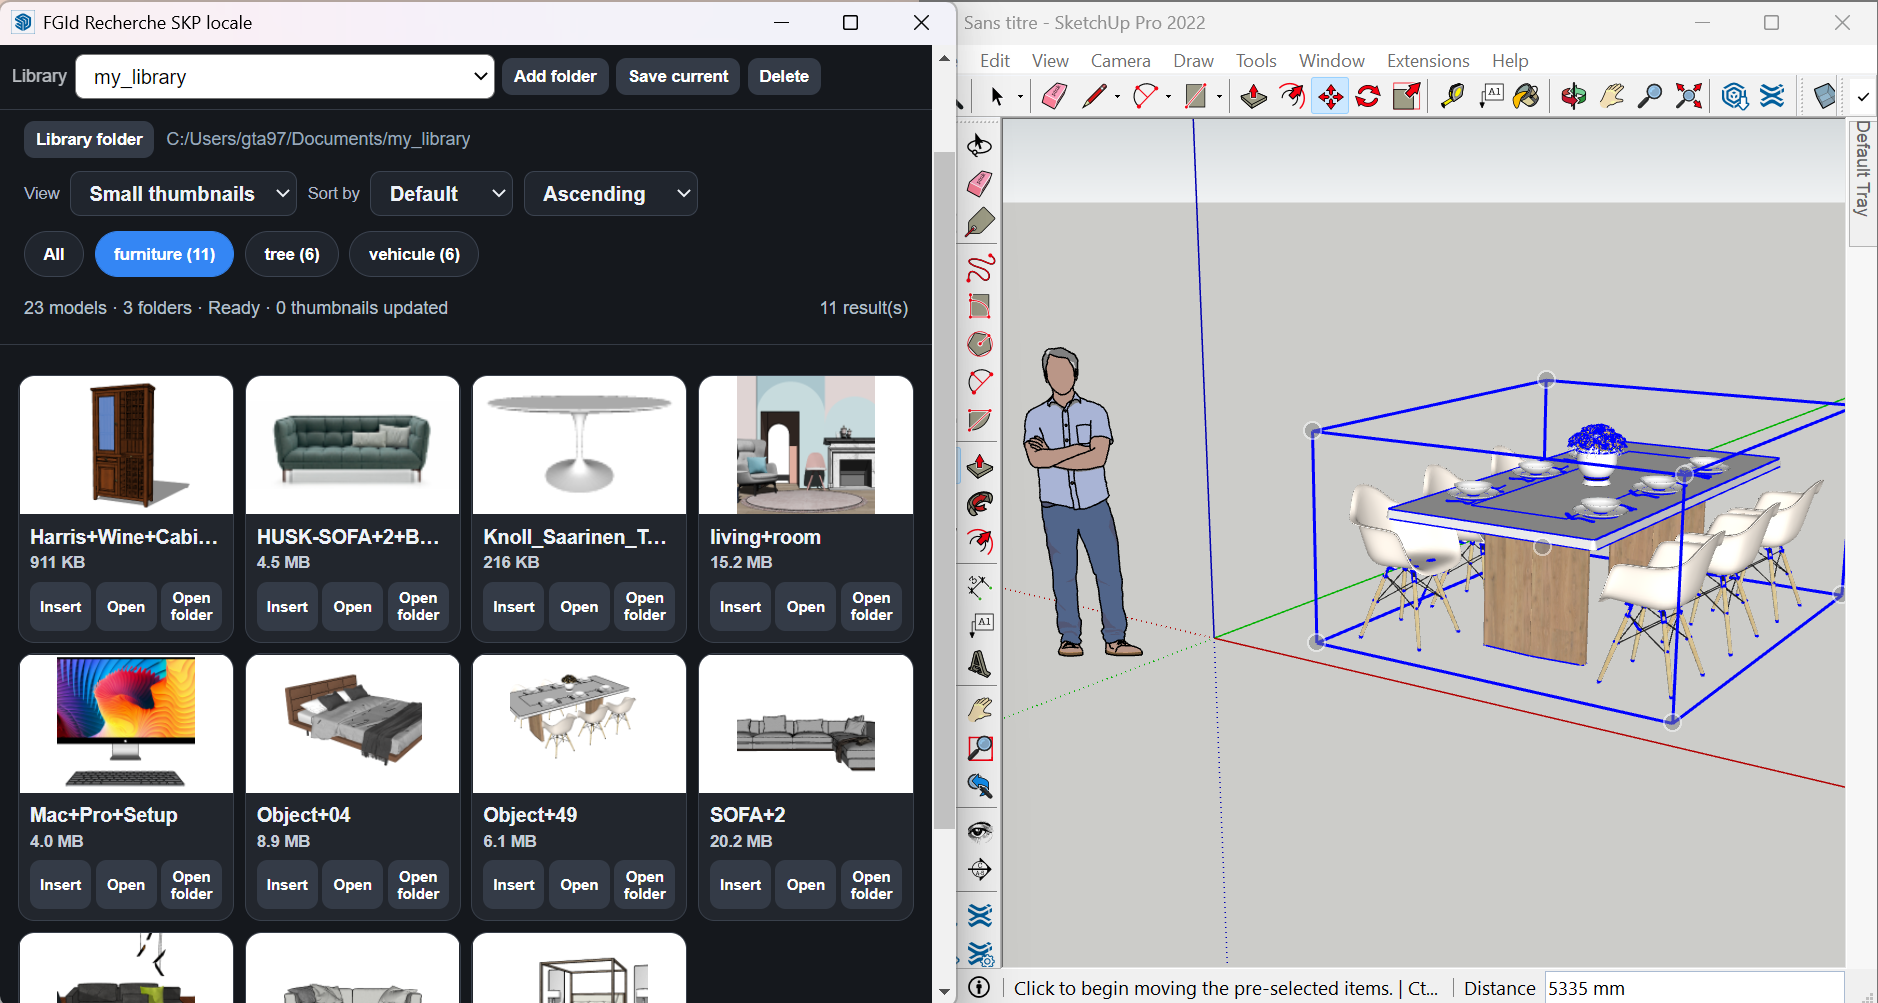The width and height of the screenshot is (1878, 1003).
Task: Open the Extensions menu
Action: pyautogui.click(x=1428, y=61)
